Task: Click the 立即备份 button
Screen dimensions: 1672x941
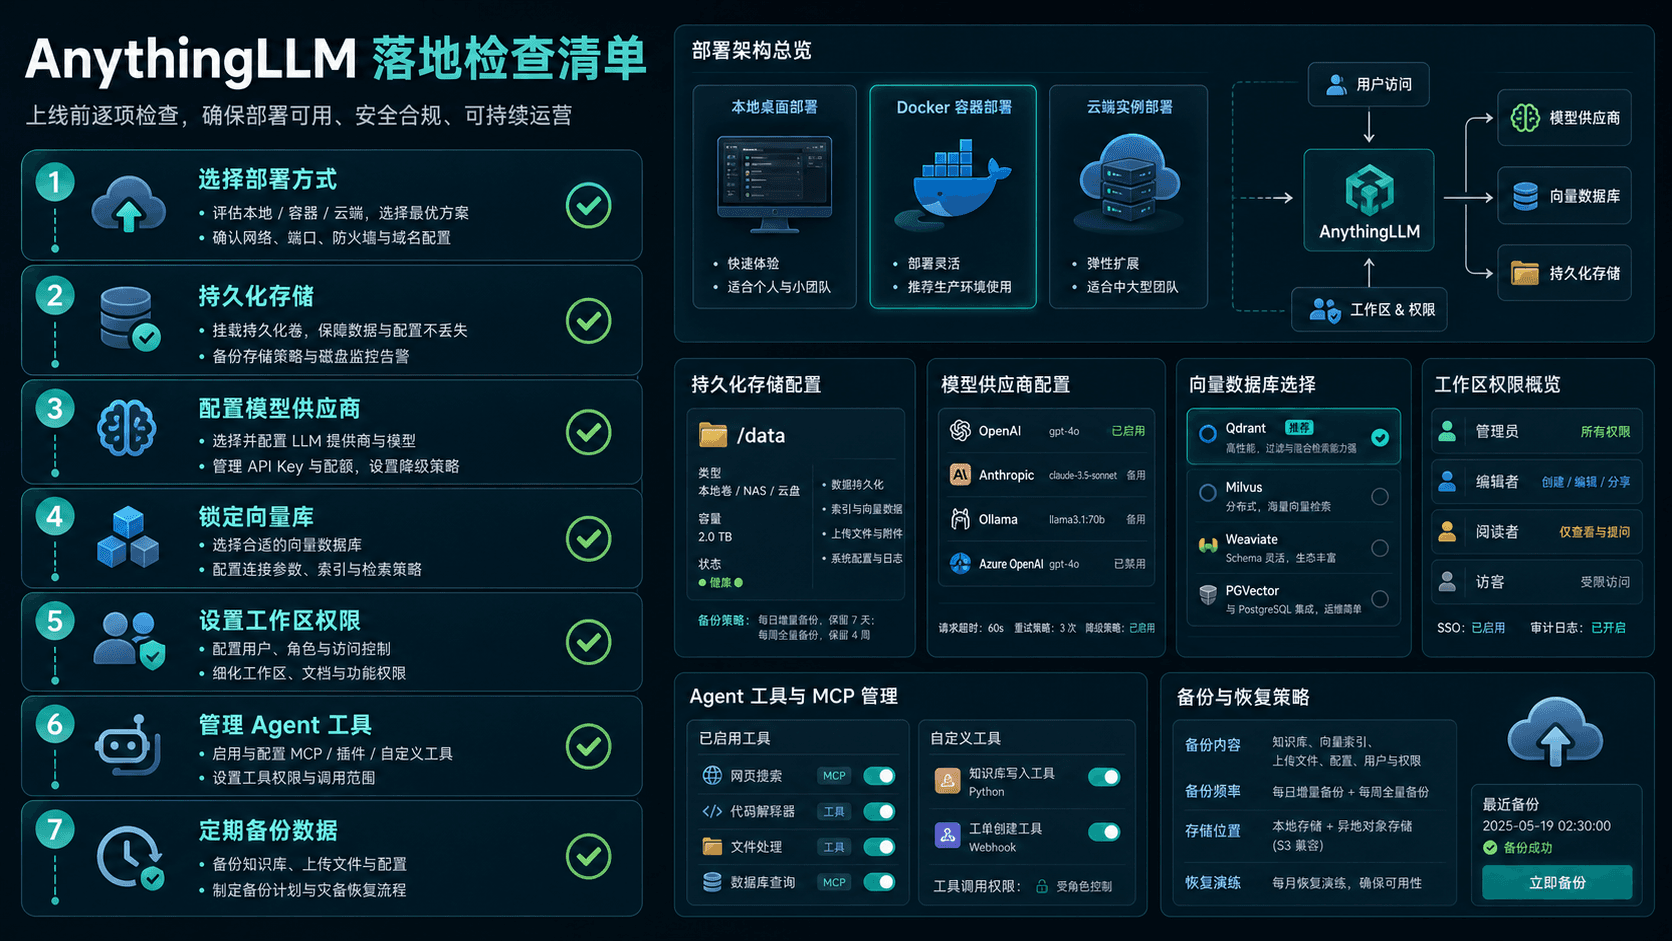Action: [1557, 882]
